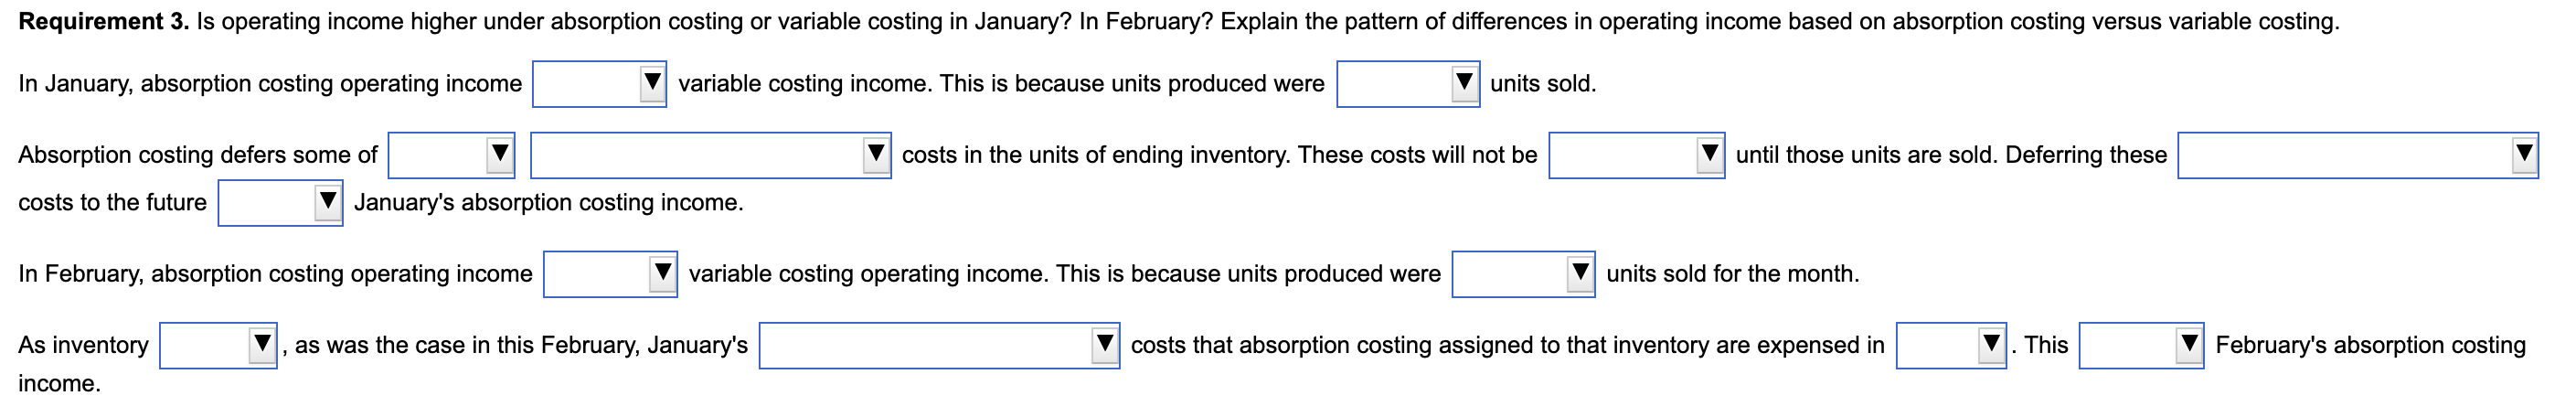Open dropdown before 'units sold.' in January sentence
Screen dimensions: 2576x417
(x=1407, y=84)
